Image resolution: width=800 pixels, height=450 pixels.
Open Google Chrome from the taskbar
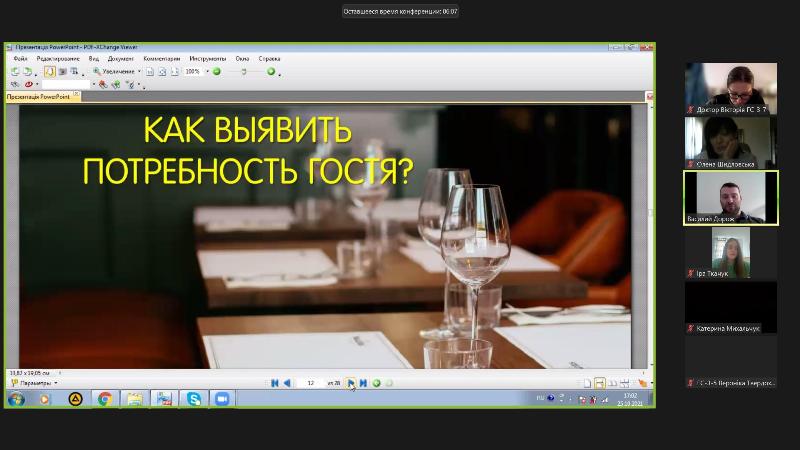click(105, 399)
